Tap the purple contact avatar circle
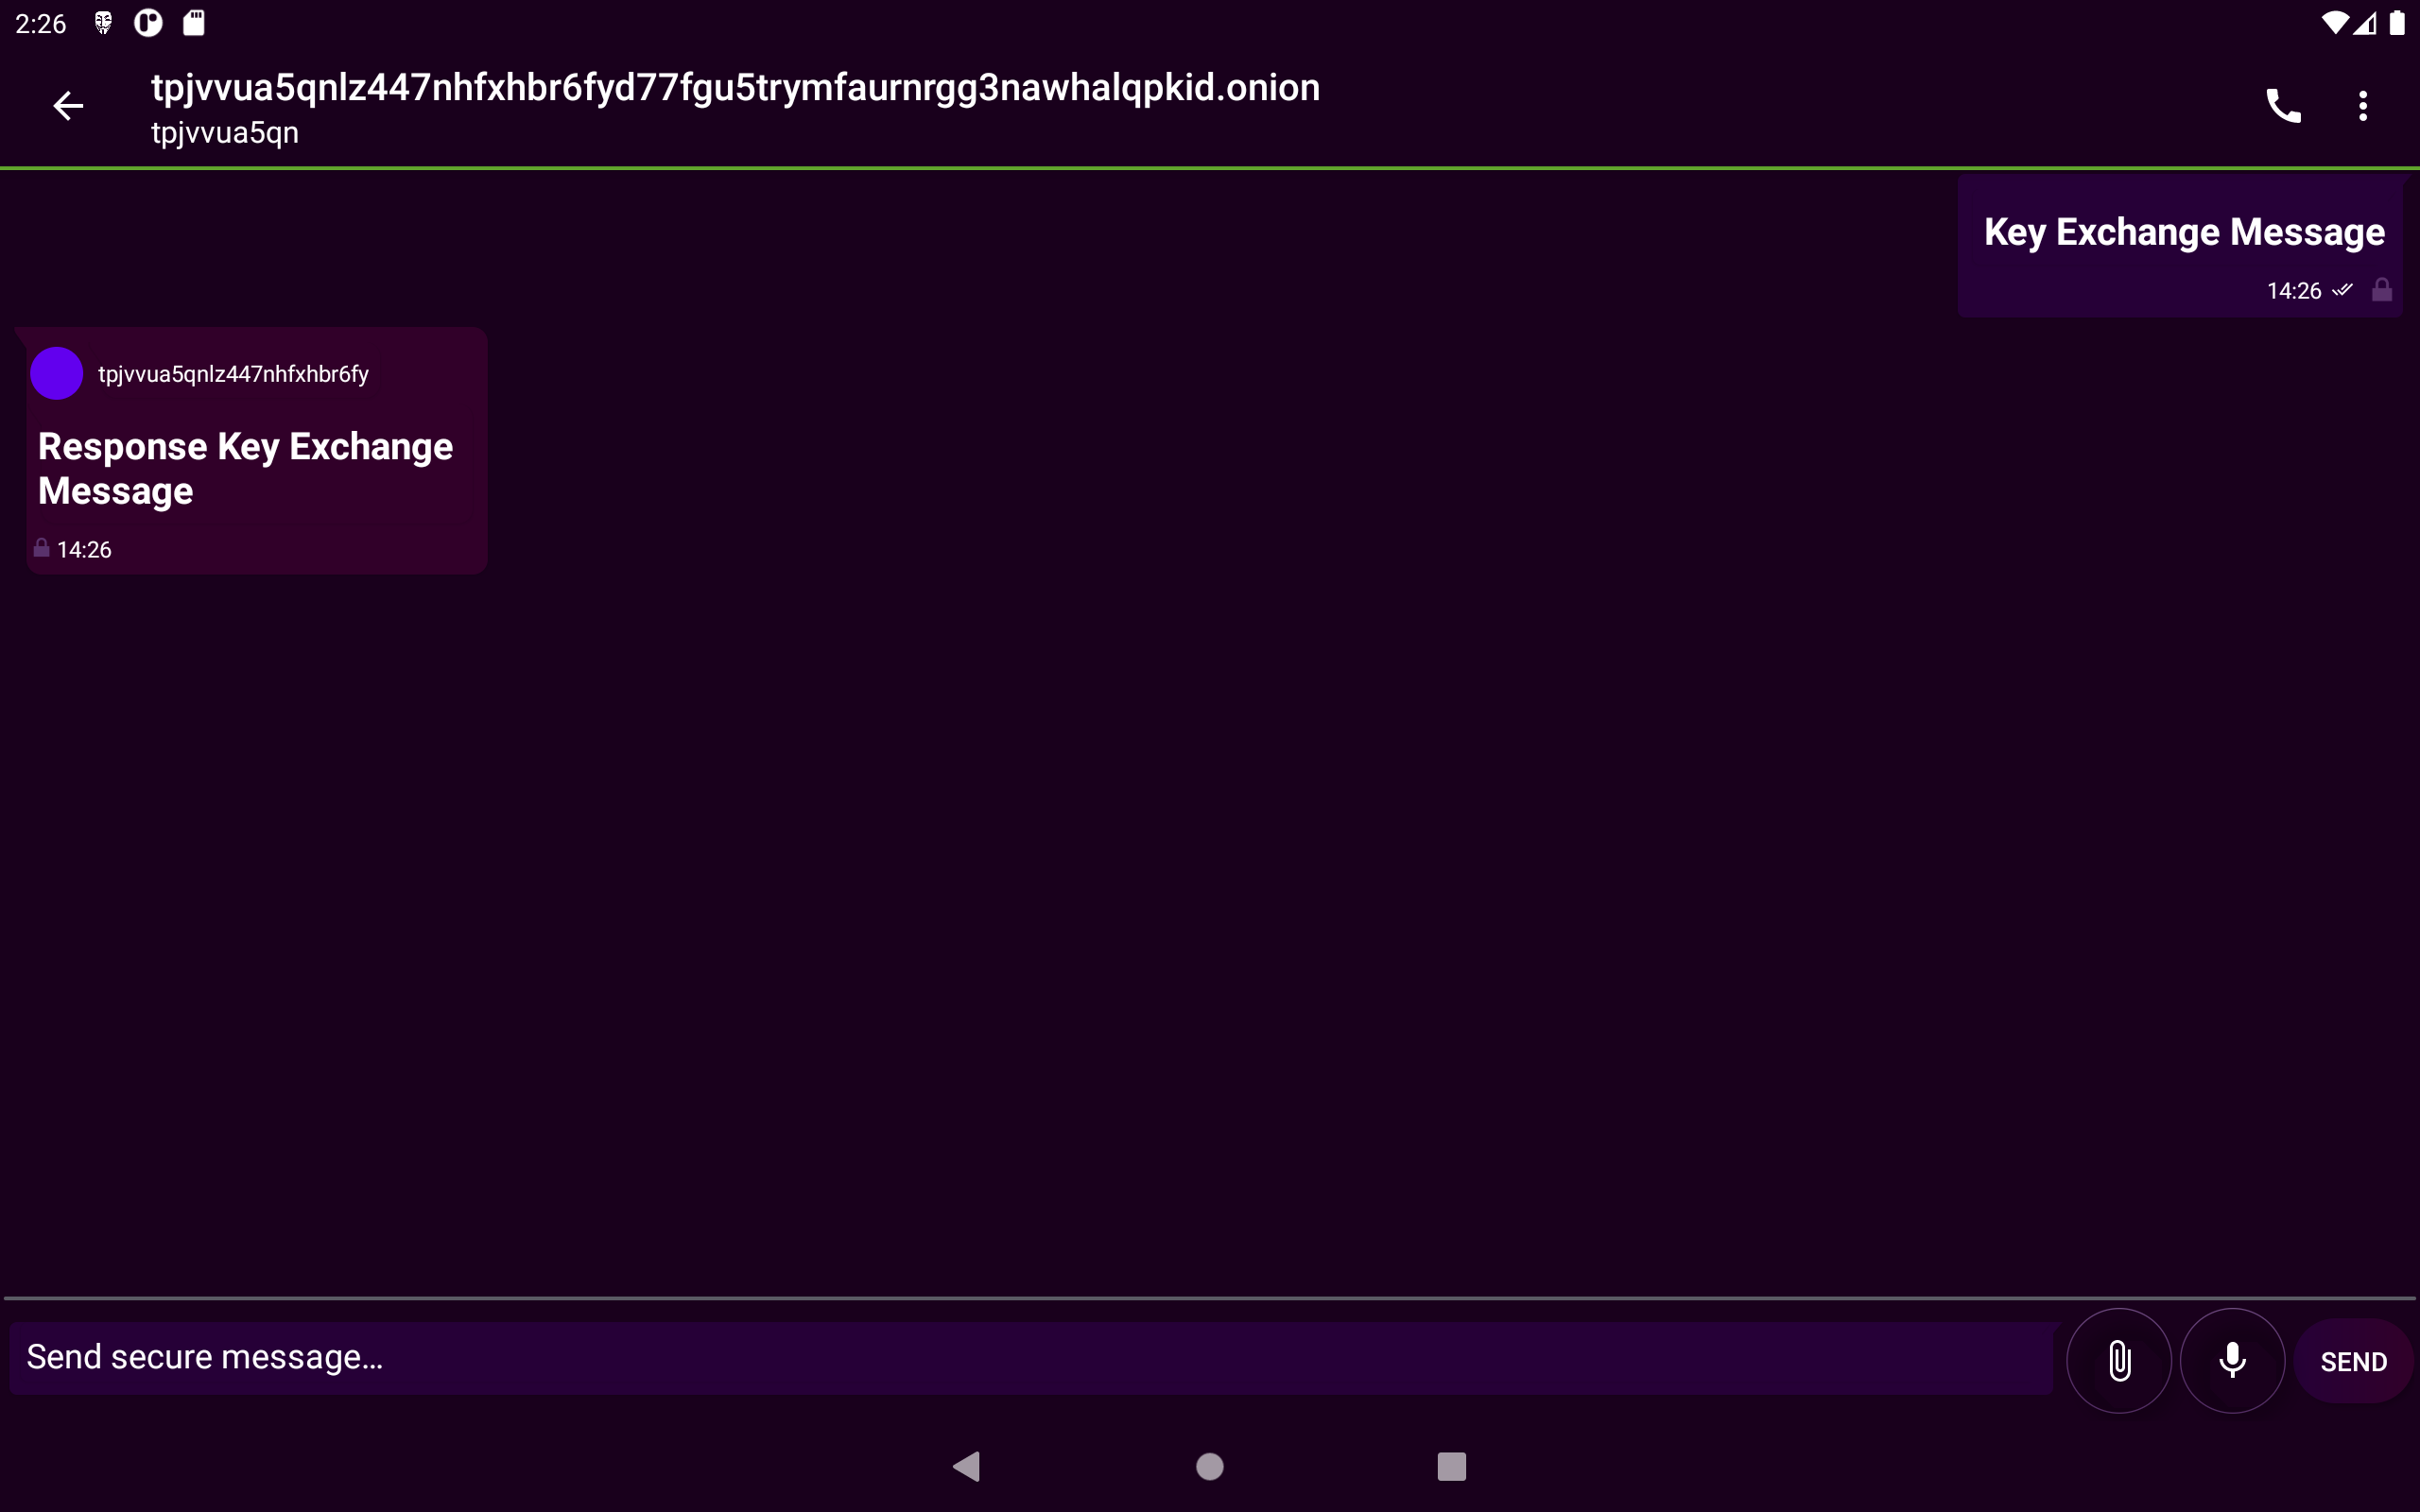 pyautogui.click(x=57, y=374)
